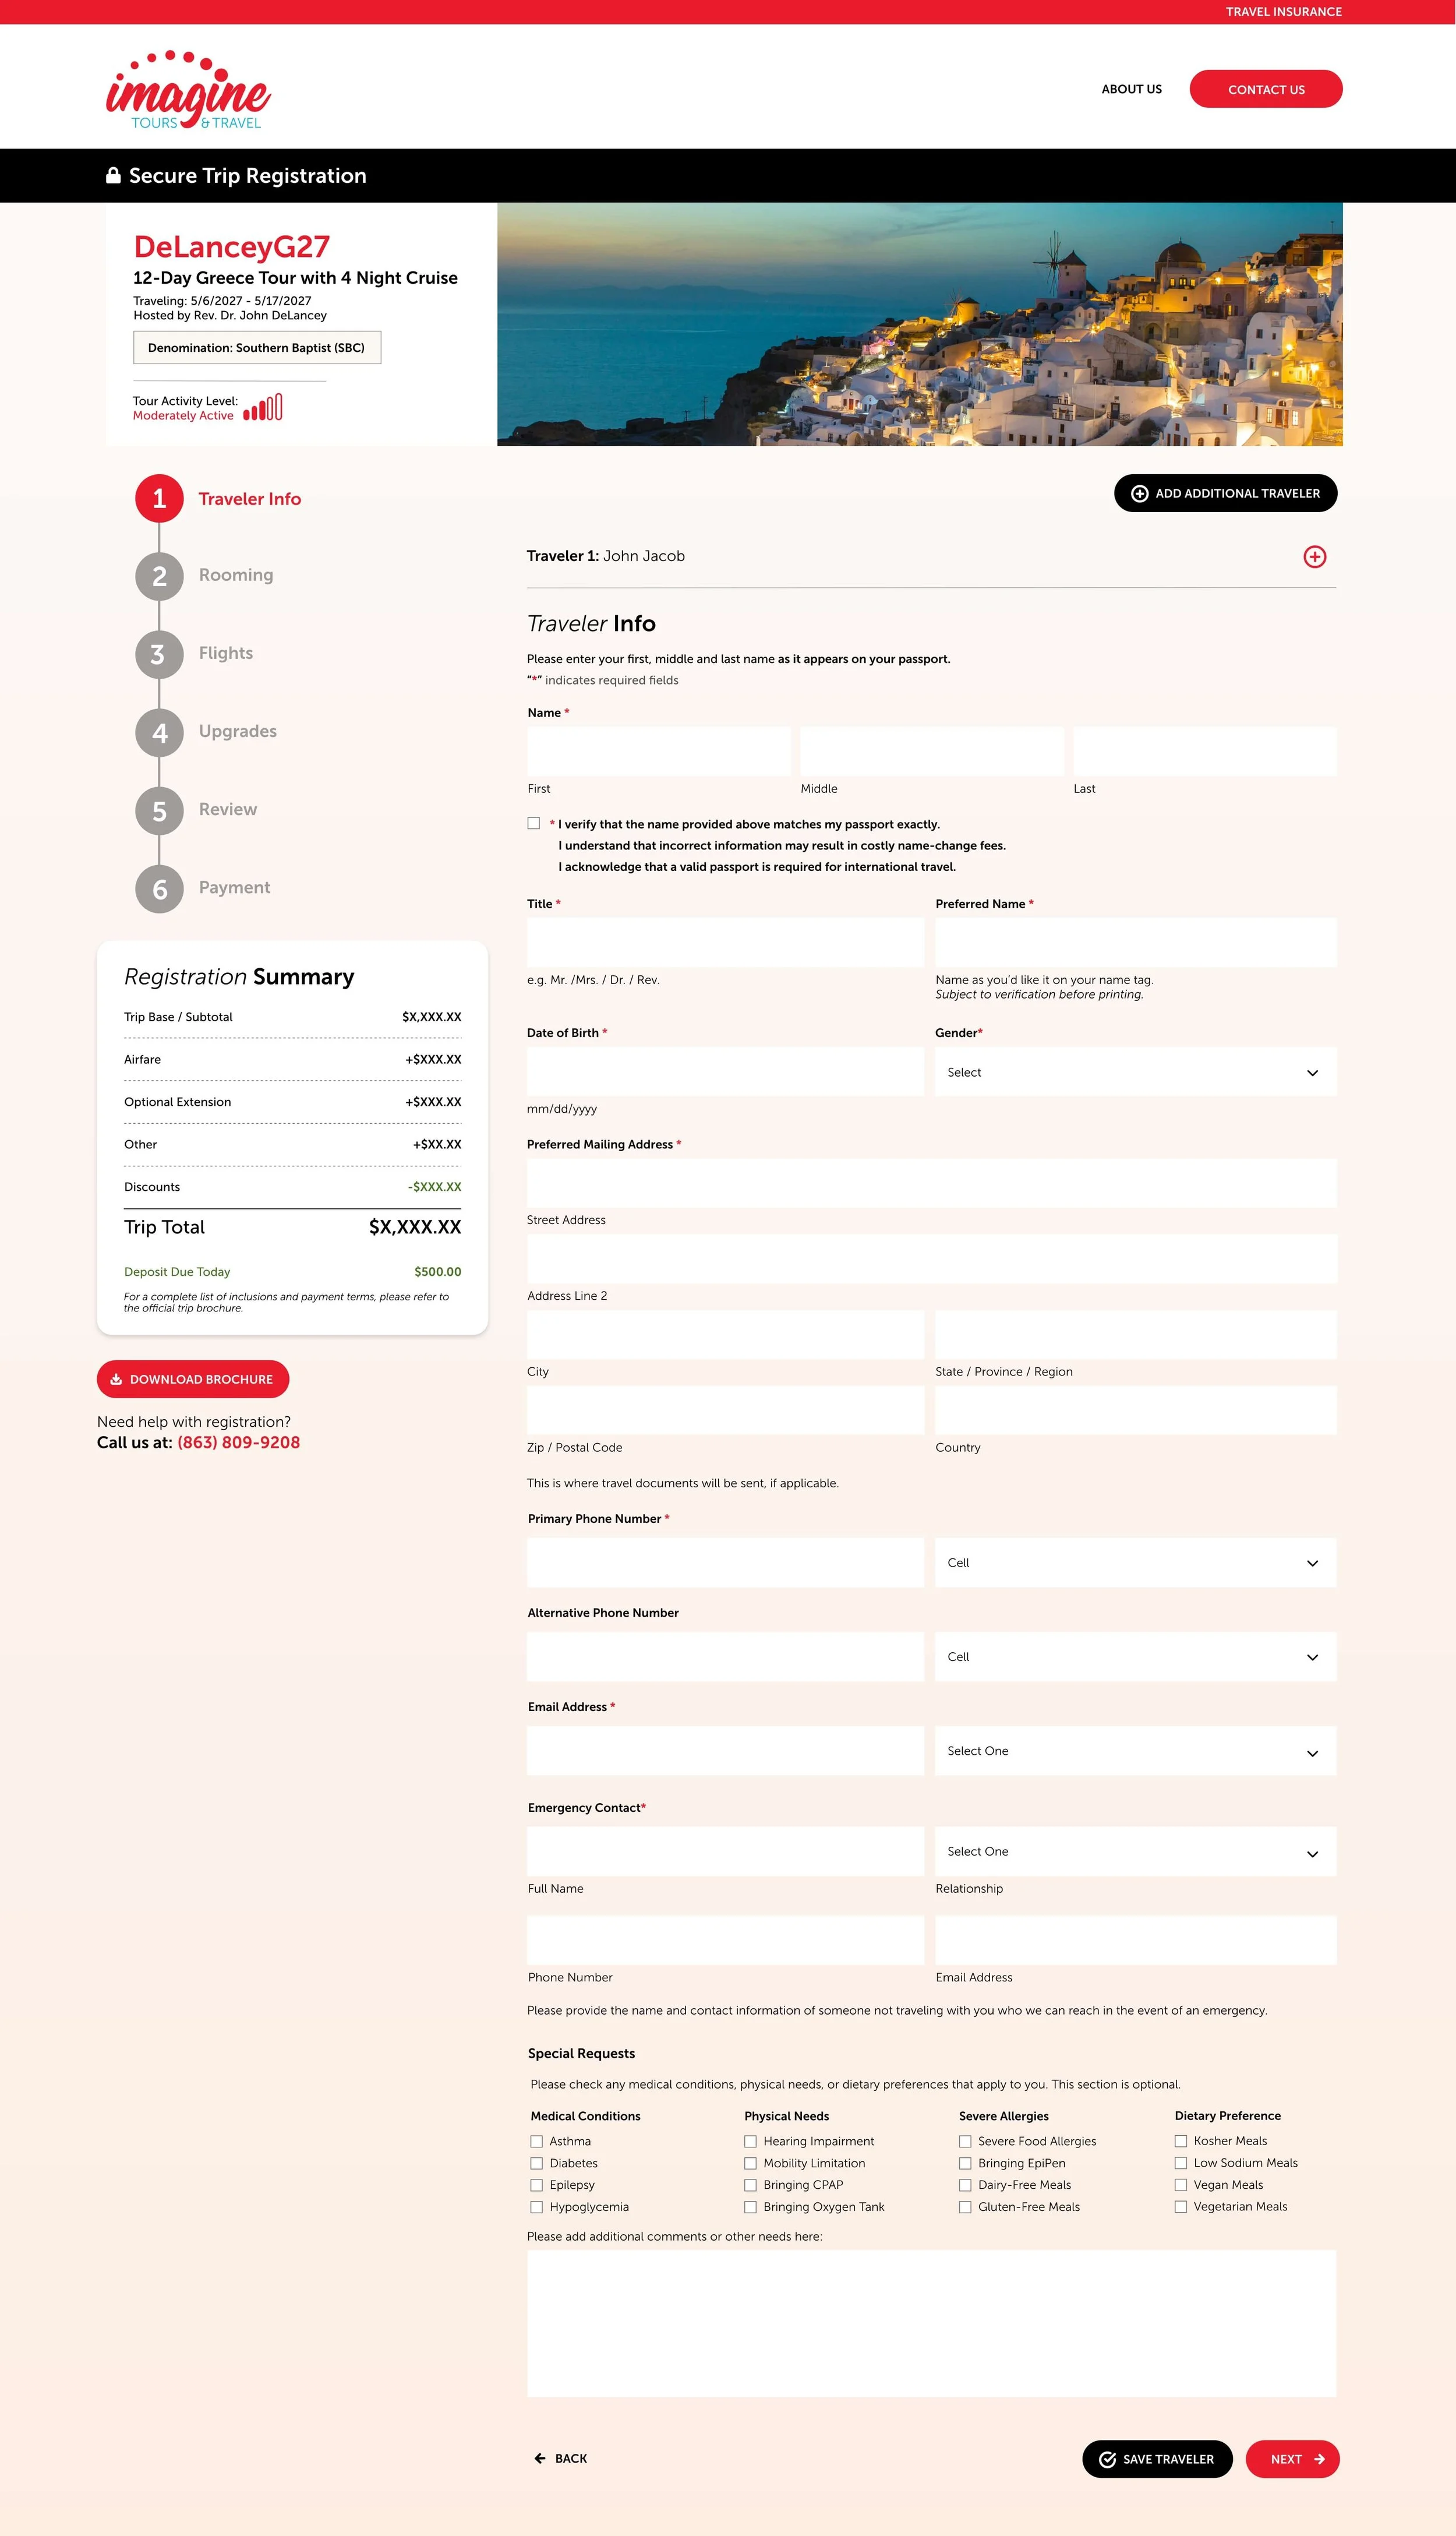This screenshot has width=1456, height=2536.
Task: Click the Imagine Tours & Travel logo
Action: pos(188,90)
